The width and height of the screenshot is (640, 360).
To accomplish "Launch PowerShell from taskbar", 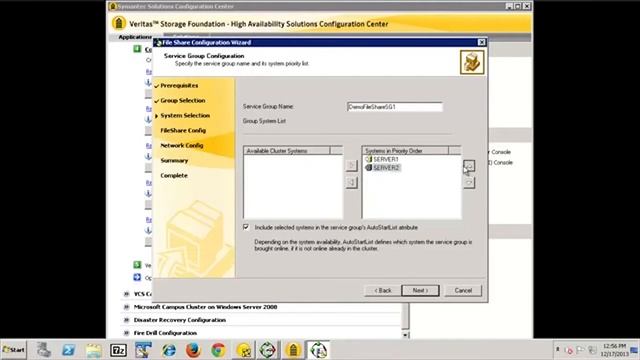I will pos(69,350).
